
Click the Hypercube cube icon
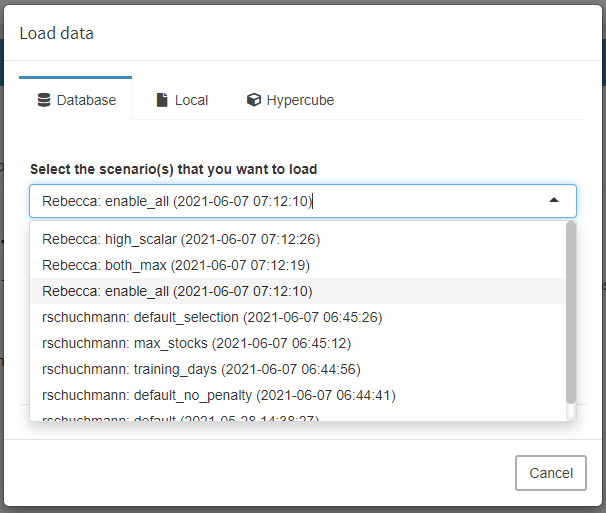[x=254, y=100]
